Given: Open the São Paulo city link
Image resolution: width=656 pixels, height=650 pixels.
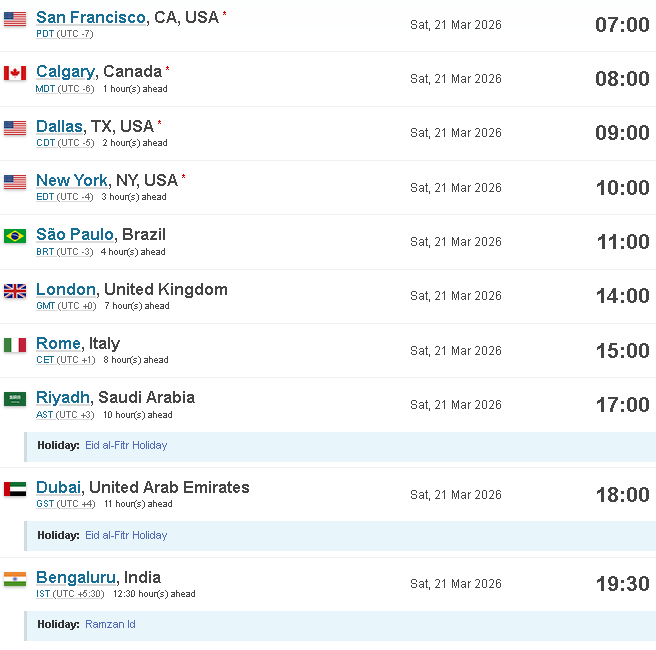Looking at the screenshot, I should 74,234.
